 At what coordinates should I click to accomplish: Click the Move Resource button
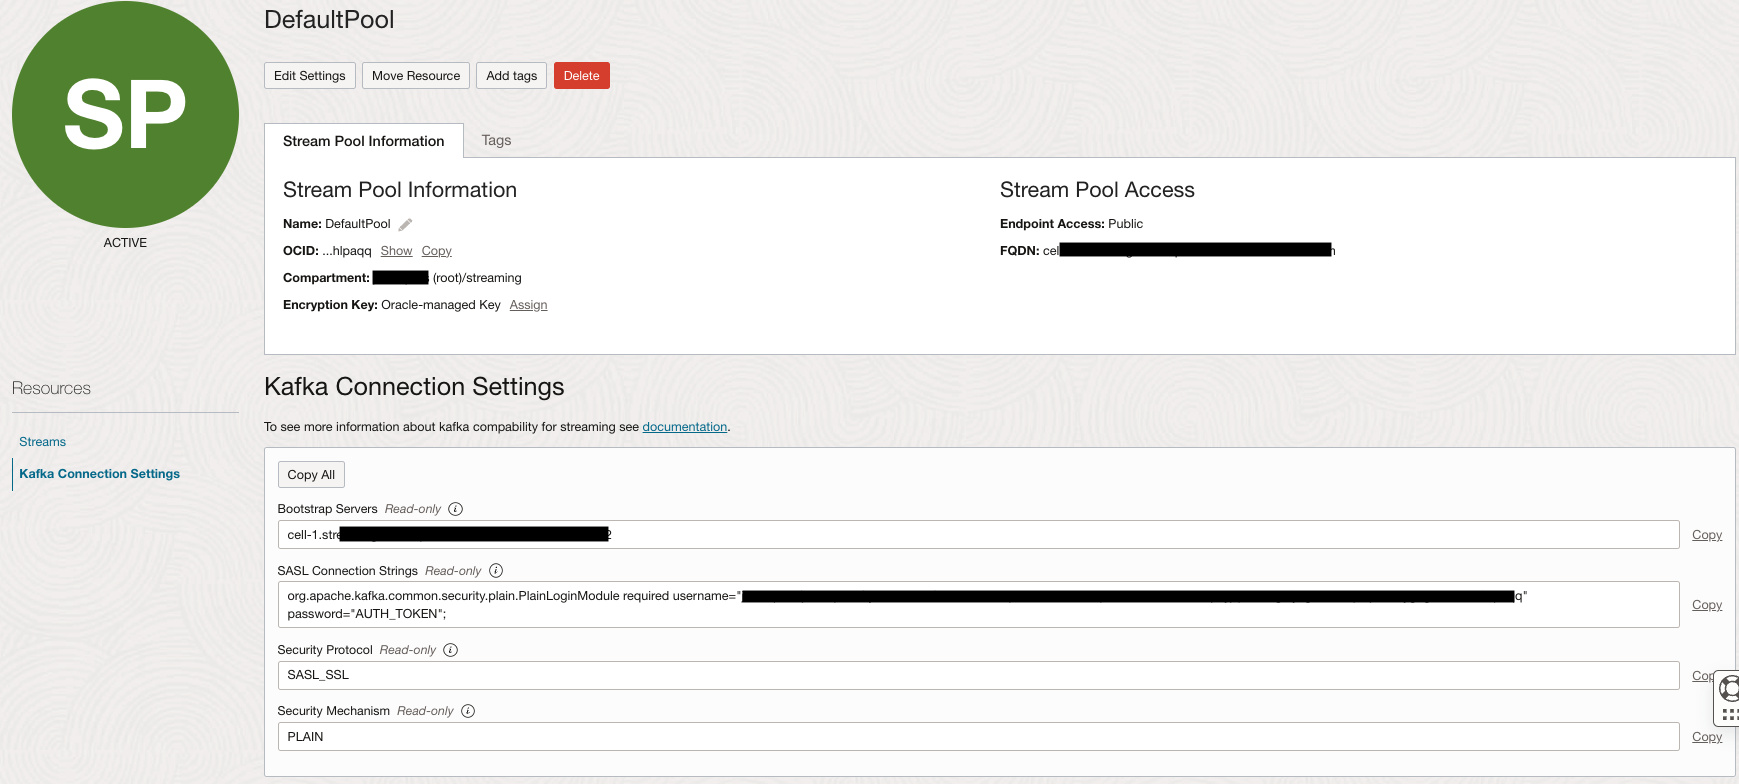[x=416, y=76]
